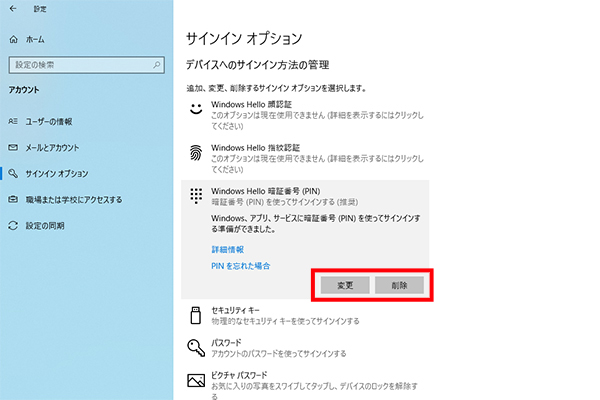Click the back arrow in Settings
Image resolution: width=600 pixels, height=400 pixels.
click(13, 8)
